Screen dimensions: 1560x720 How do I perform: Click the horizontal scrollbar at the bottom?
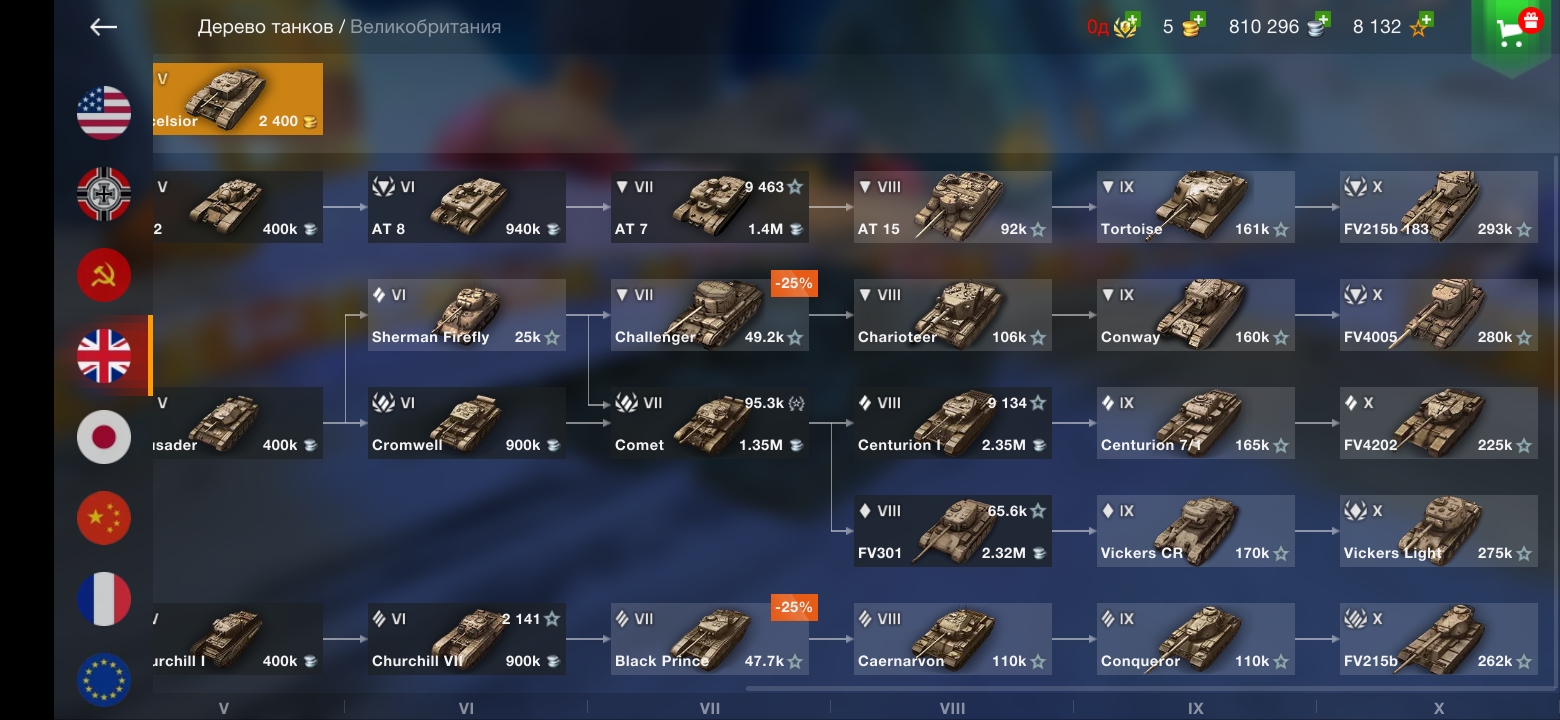(1150, 688)
